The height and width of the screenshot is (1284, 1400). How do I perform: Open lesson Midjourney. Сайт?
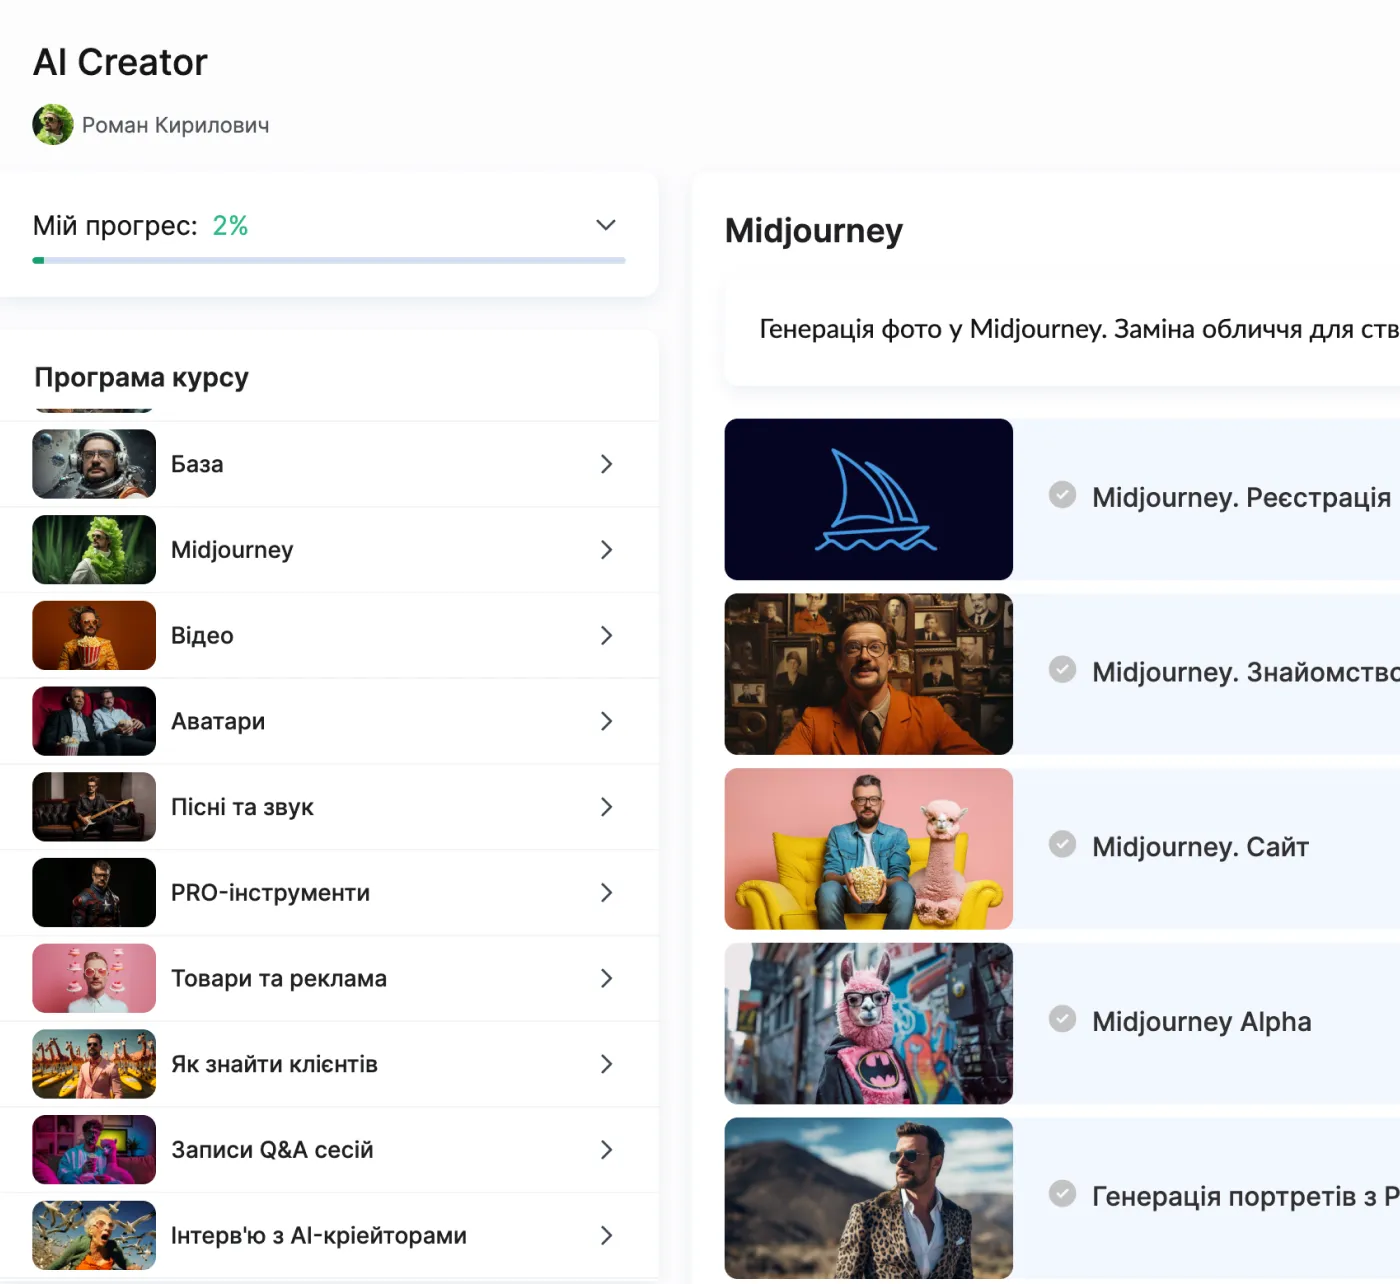tap(1200, 847)
